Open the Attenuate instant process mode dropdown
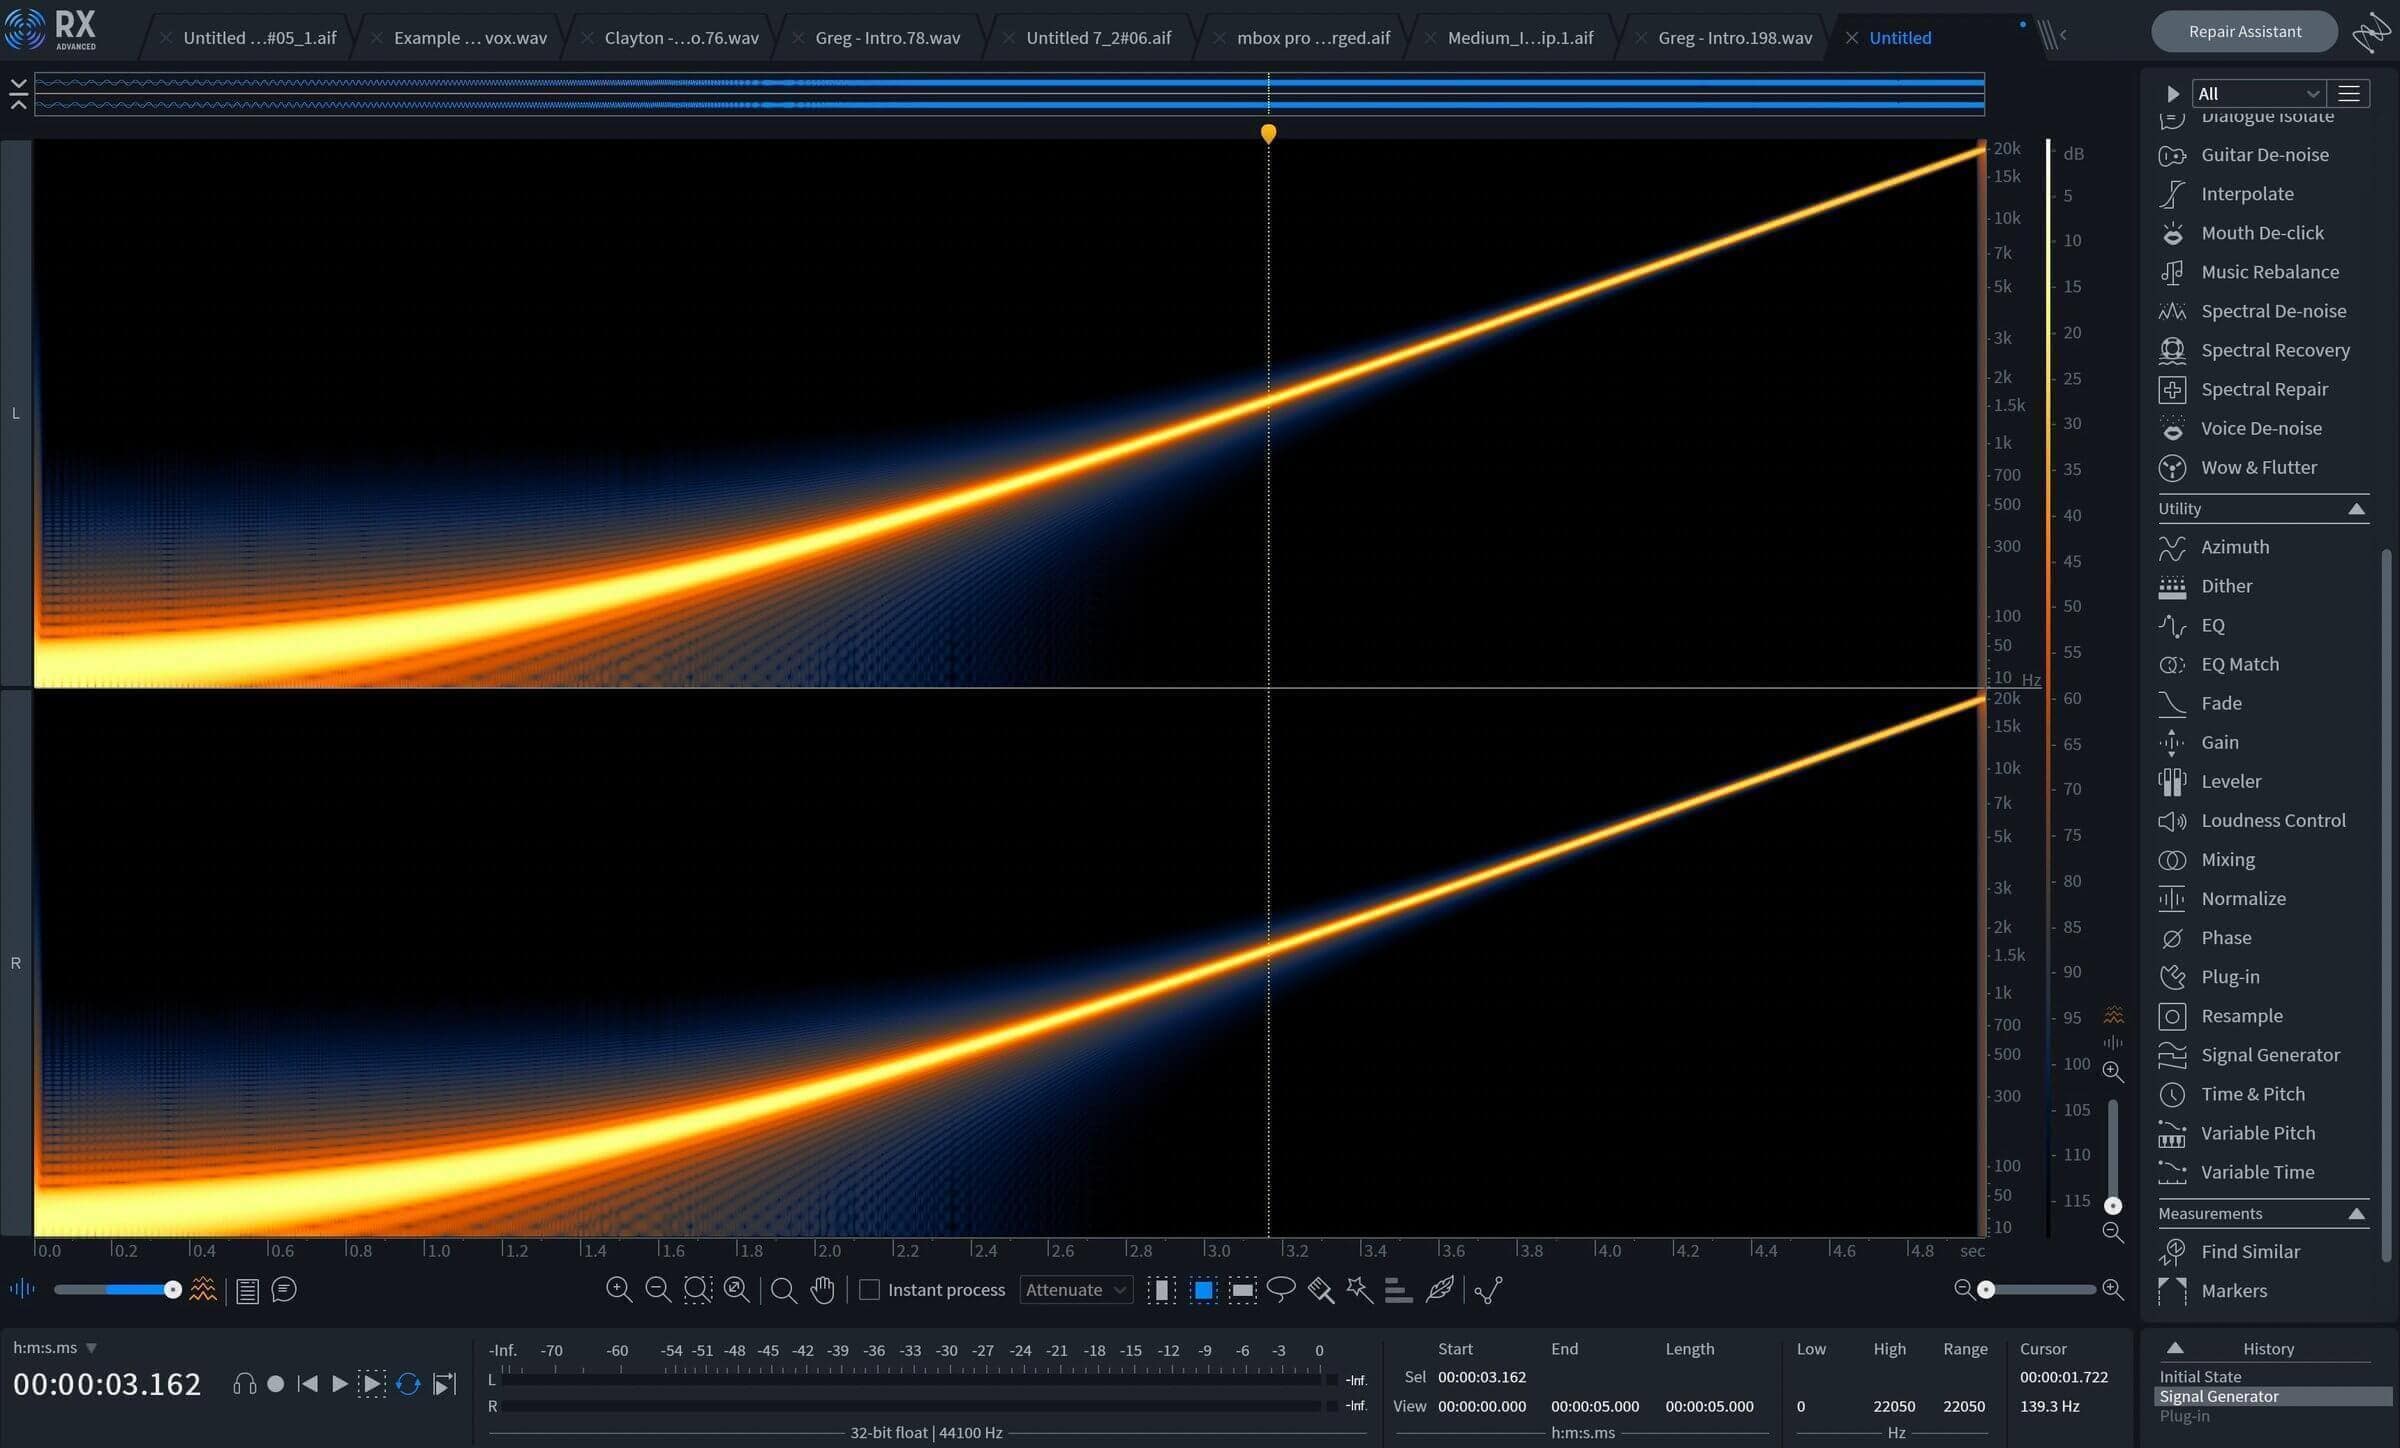The height and width of the screenshot is (1448, 2400). coord(1076,1290)
